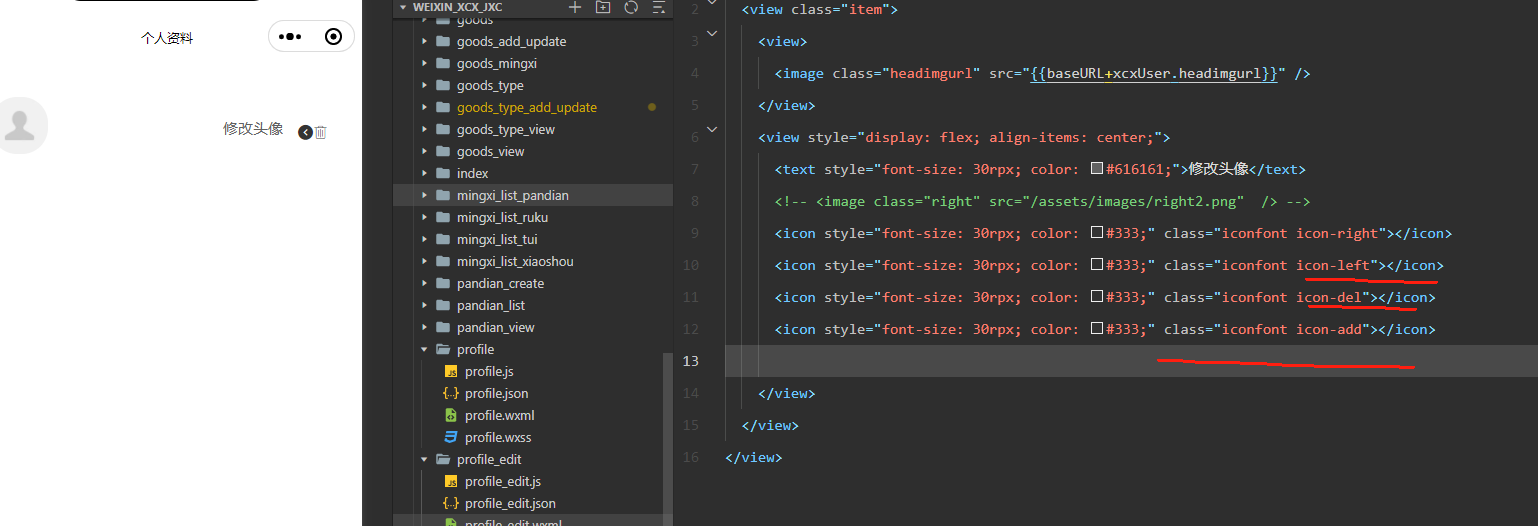Collapse the WEIXIN_XCX_JXC project root
1538x526 pixels.
tap(403, 7)
